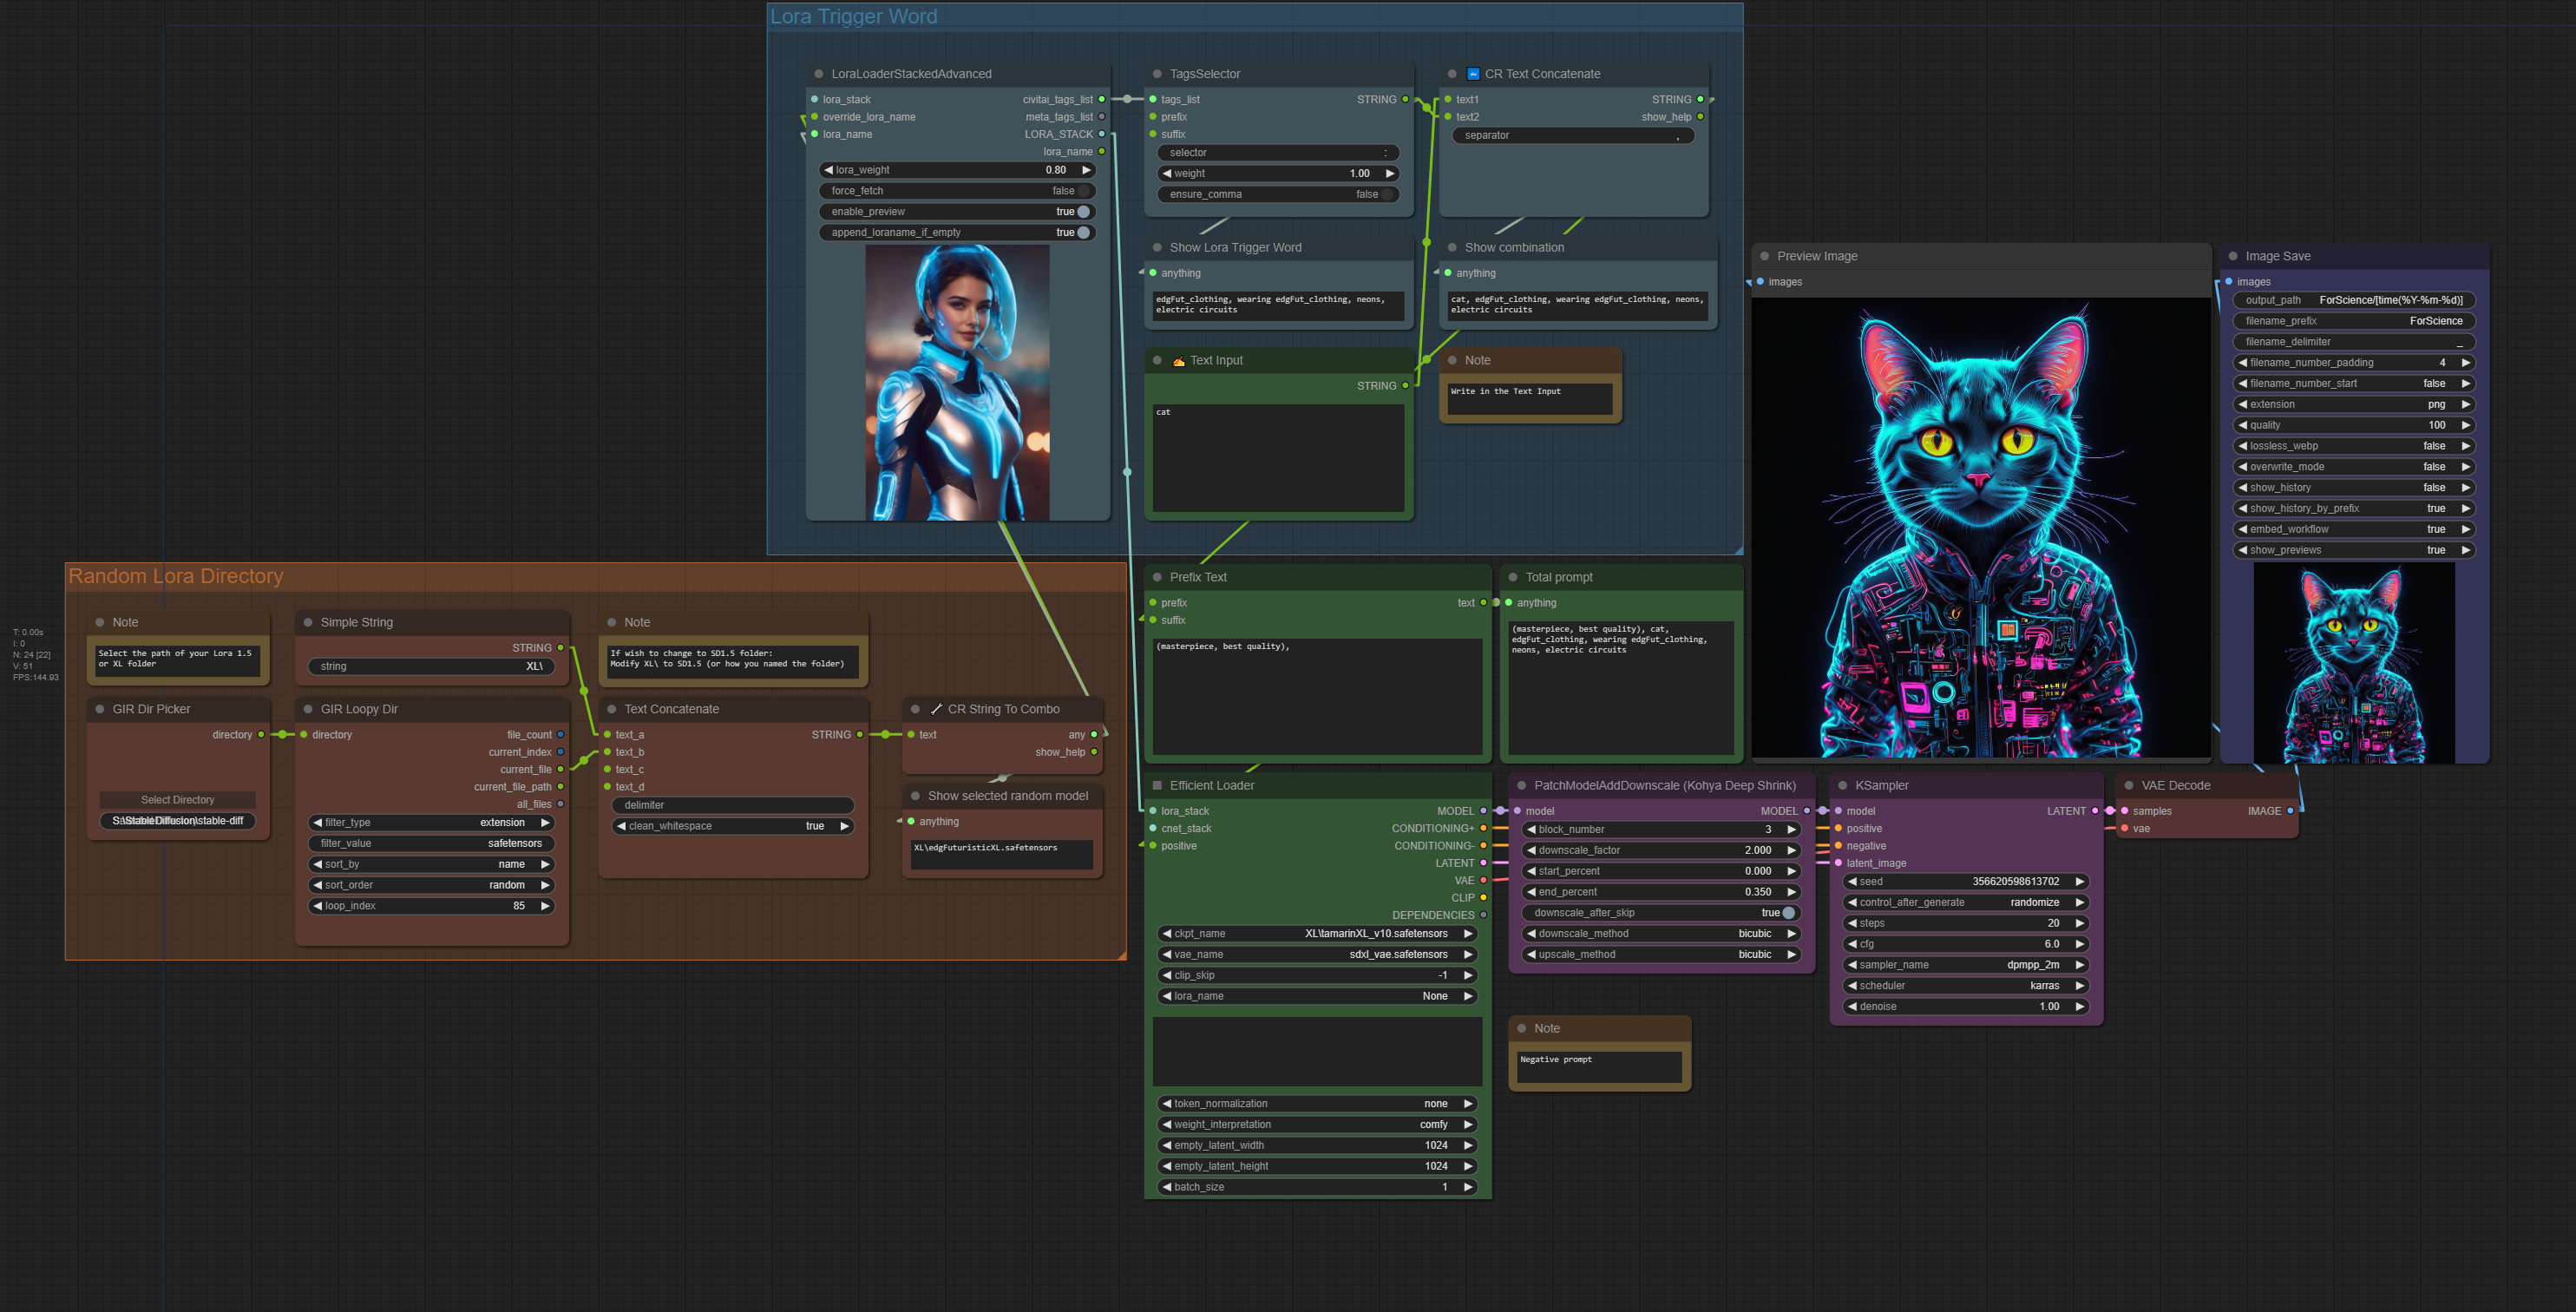Open ckpt_name combo in Efficient Loader
Screen dimensions: 2576x1312
pos(1317,934)
